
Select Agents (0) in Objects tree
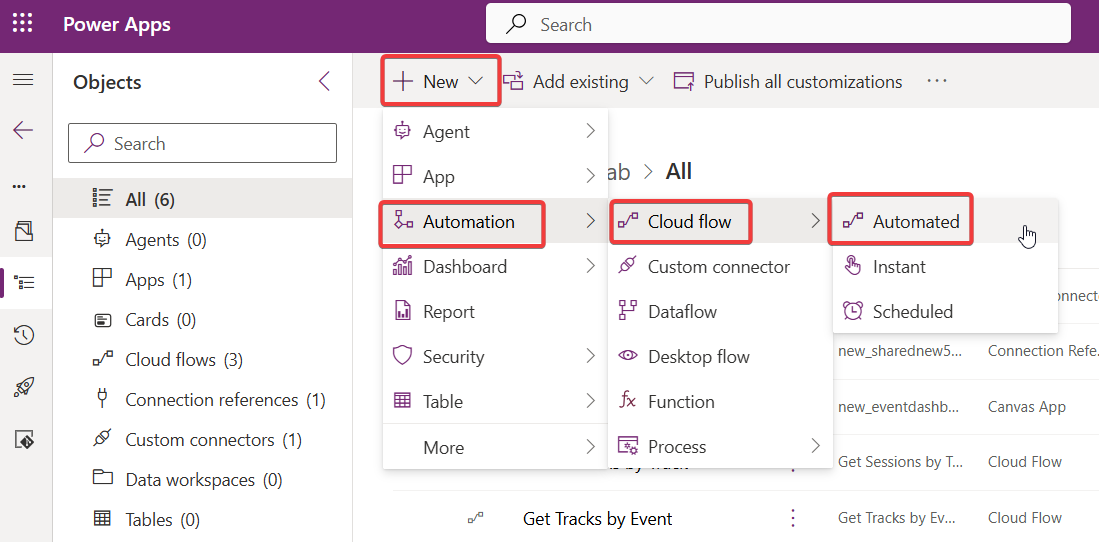tap(203, 240)
